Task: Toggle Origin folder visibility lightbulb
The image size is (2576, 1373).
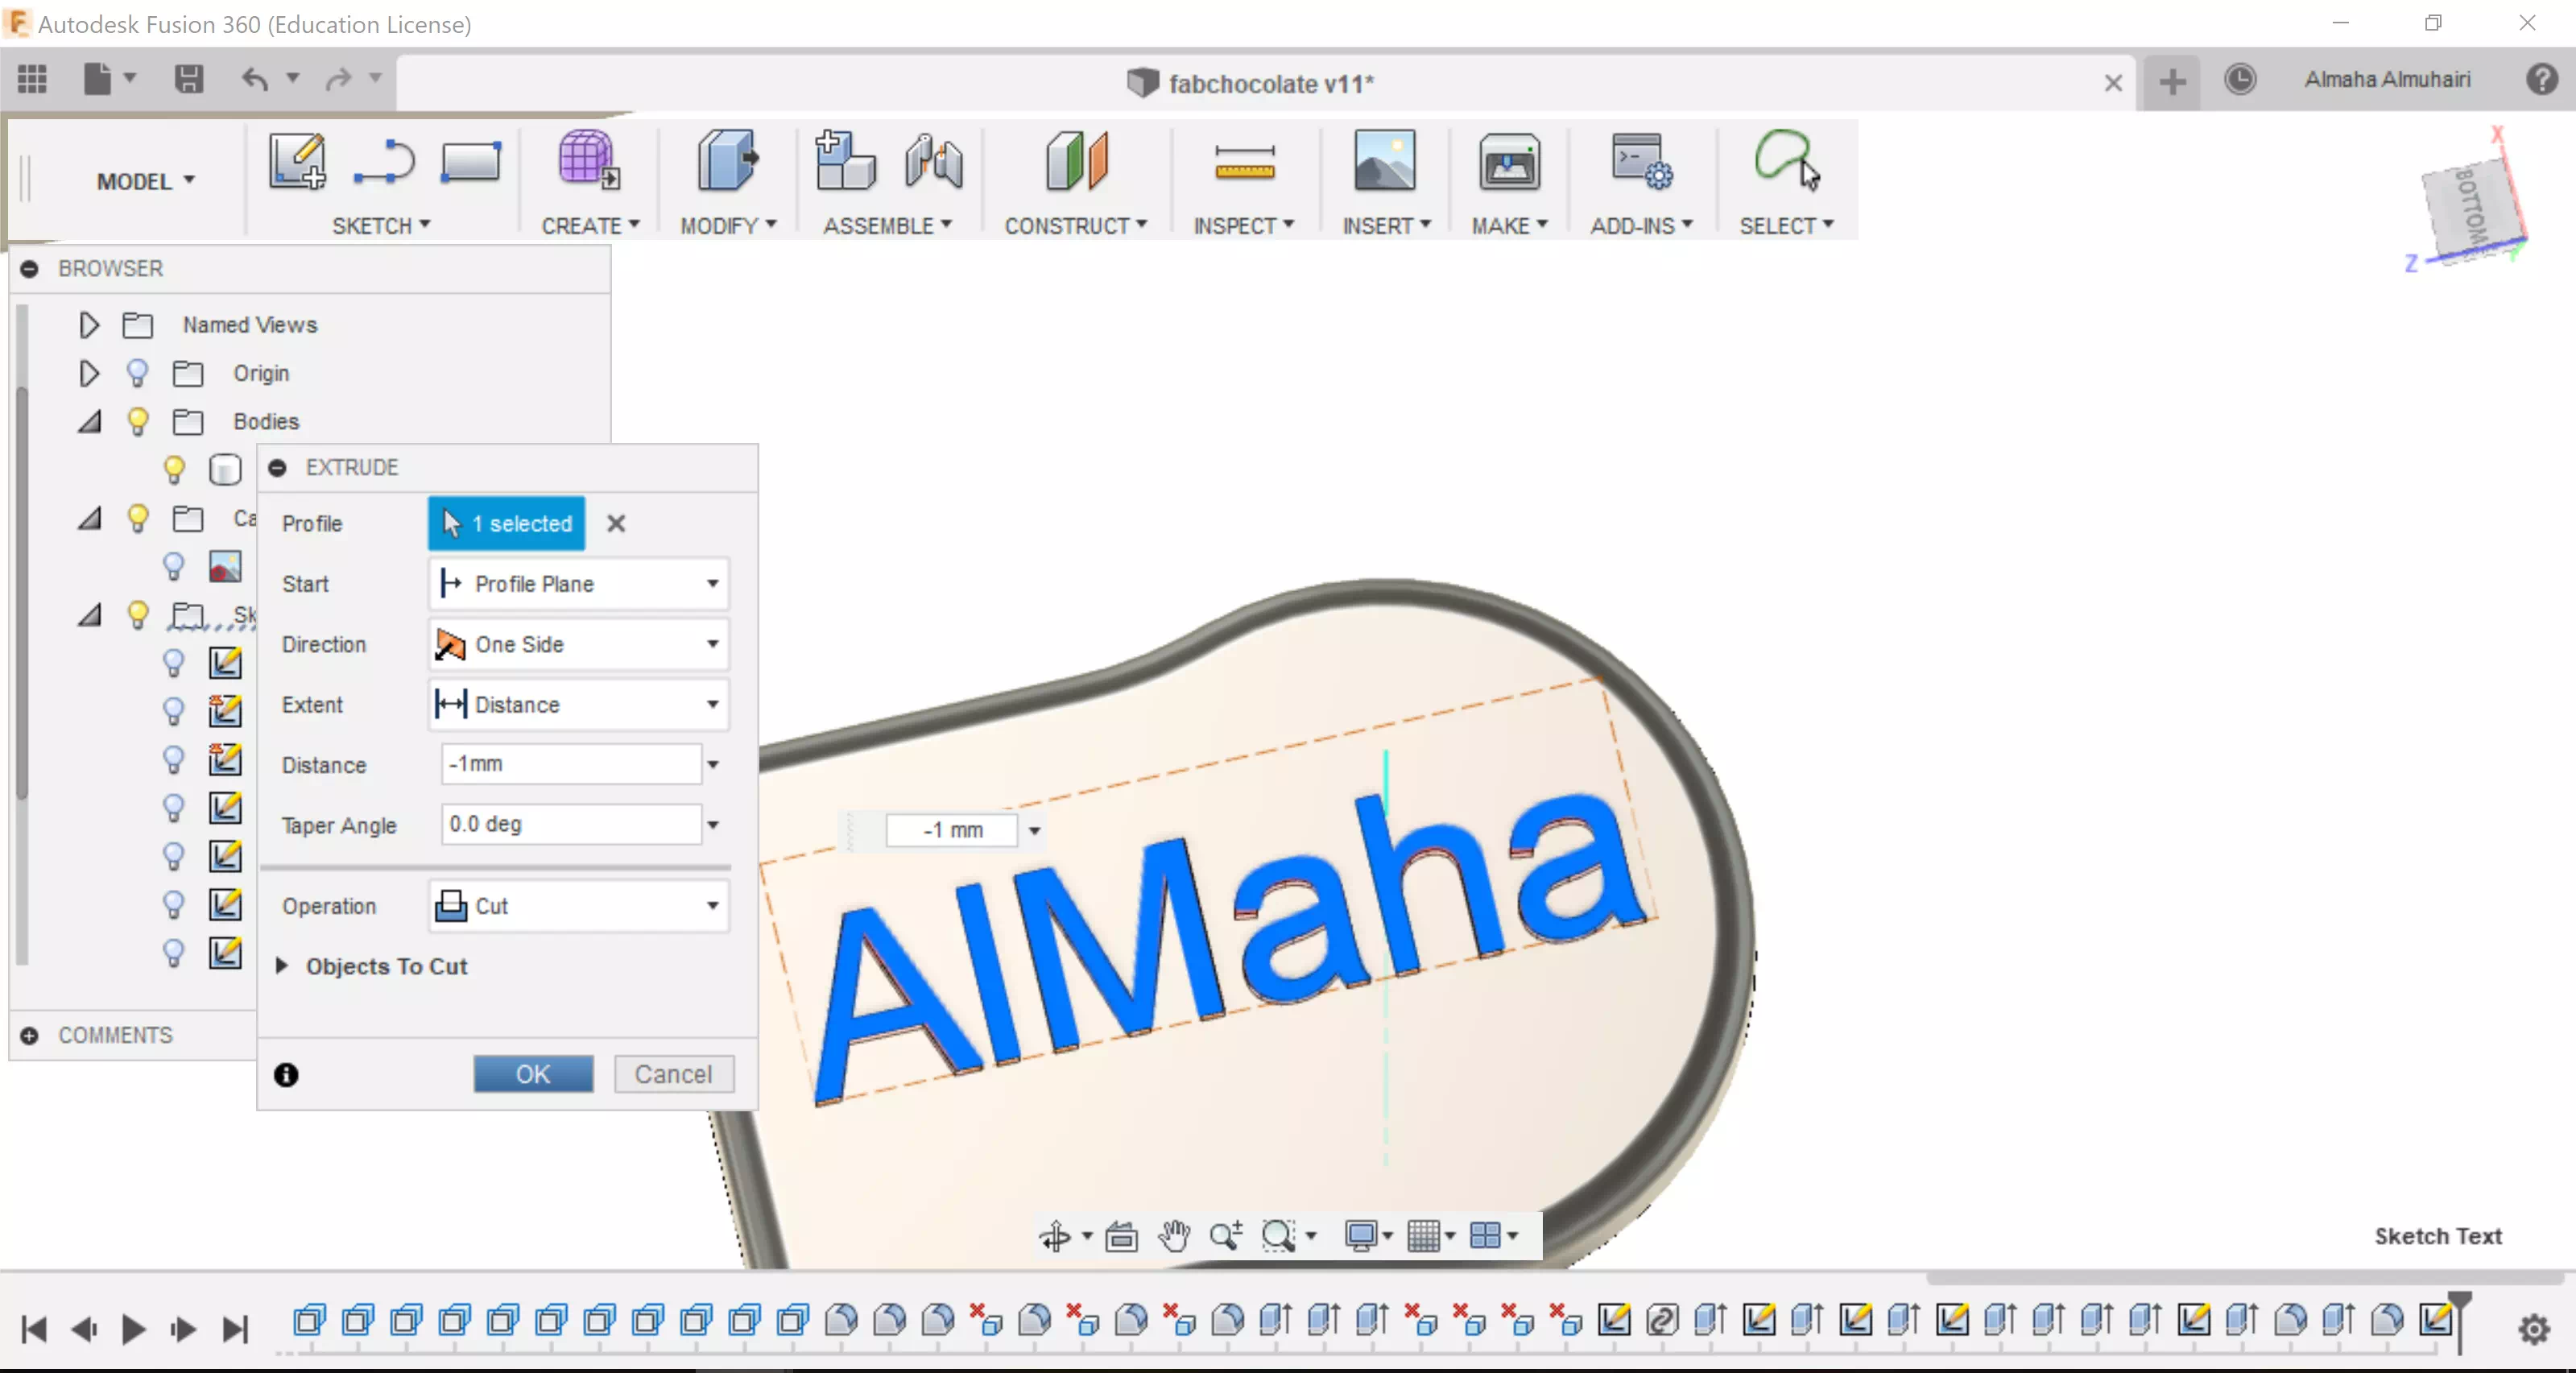Action: [x=138, y=373]
